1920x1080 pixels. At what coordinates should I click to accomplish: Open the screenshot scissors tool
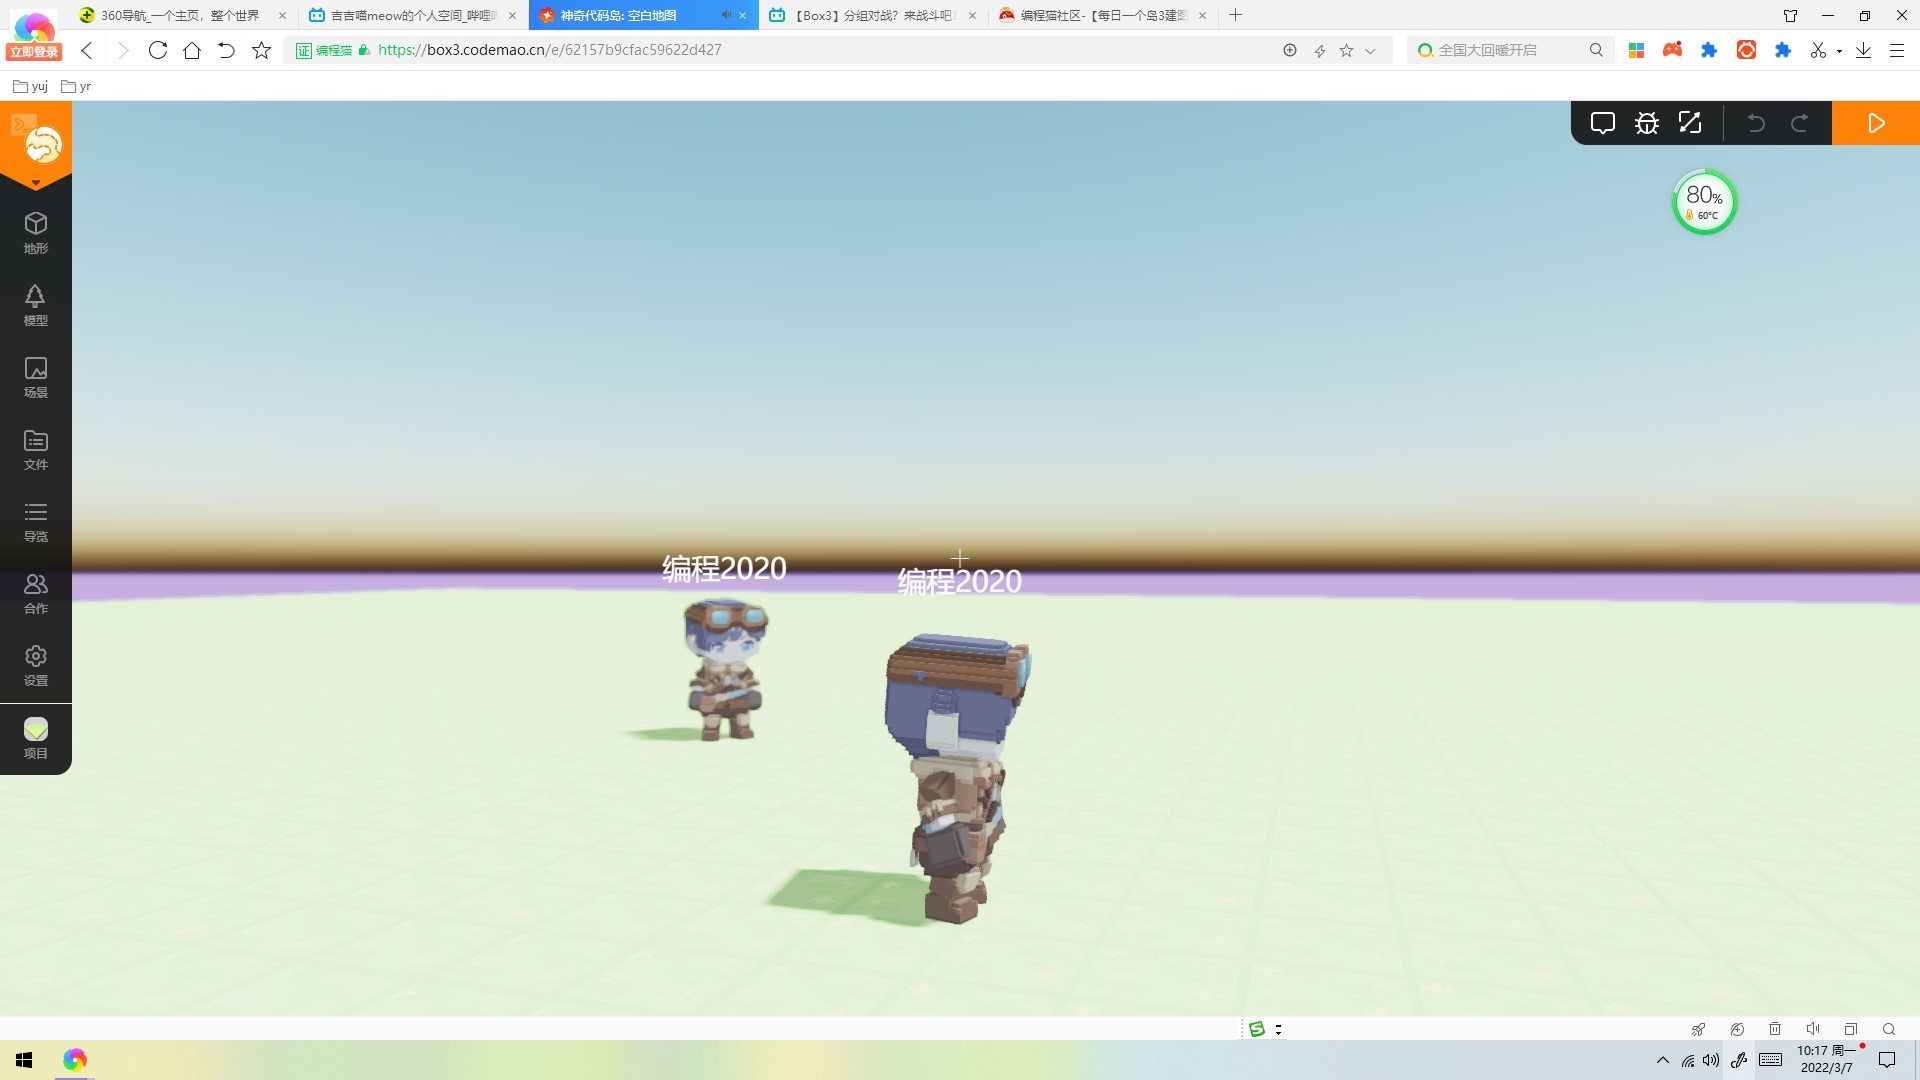coord(1818,50)
